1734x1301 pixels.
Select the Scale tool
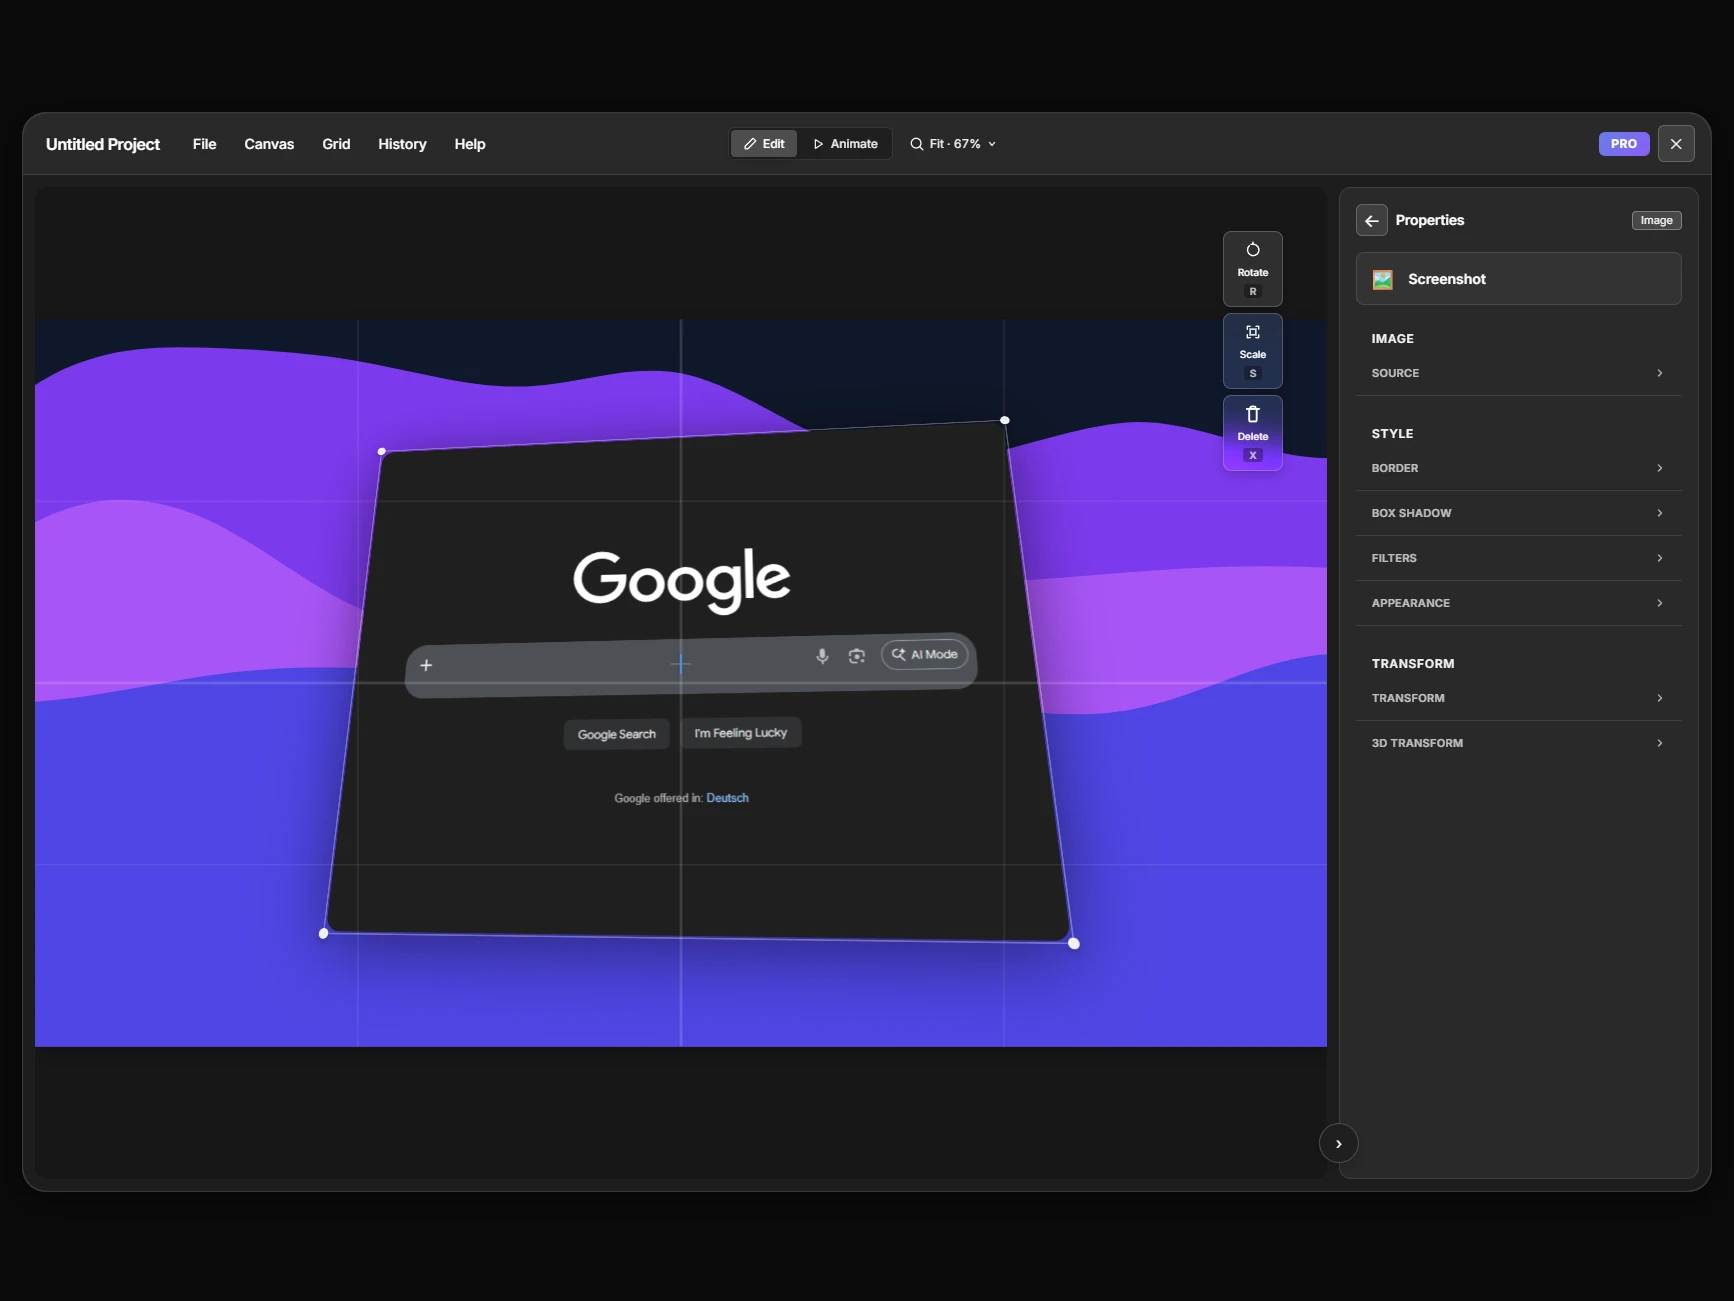1252,350
